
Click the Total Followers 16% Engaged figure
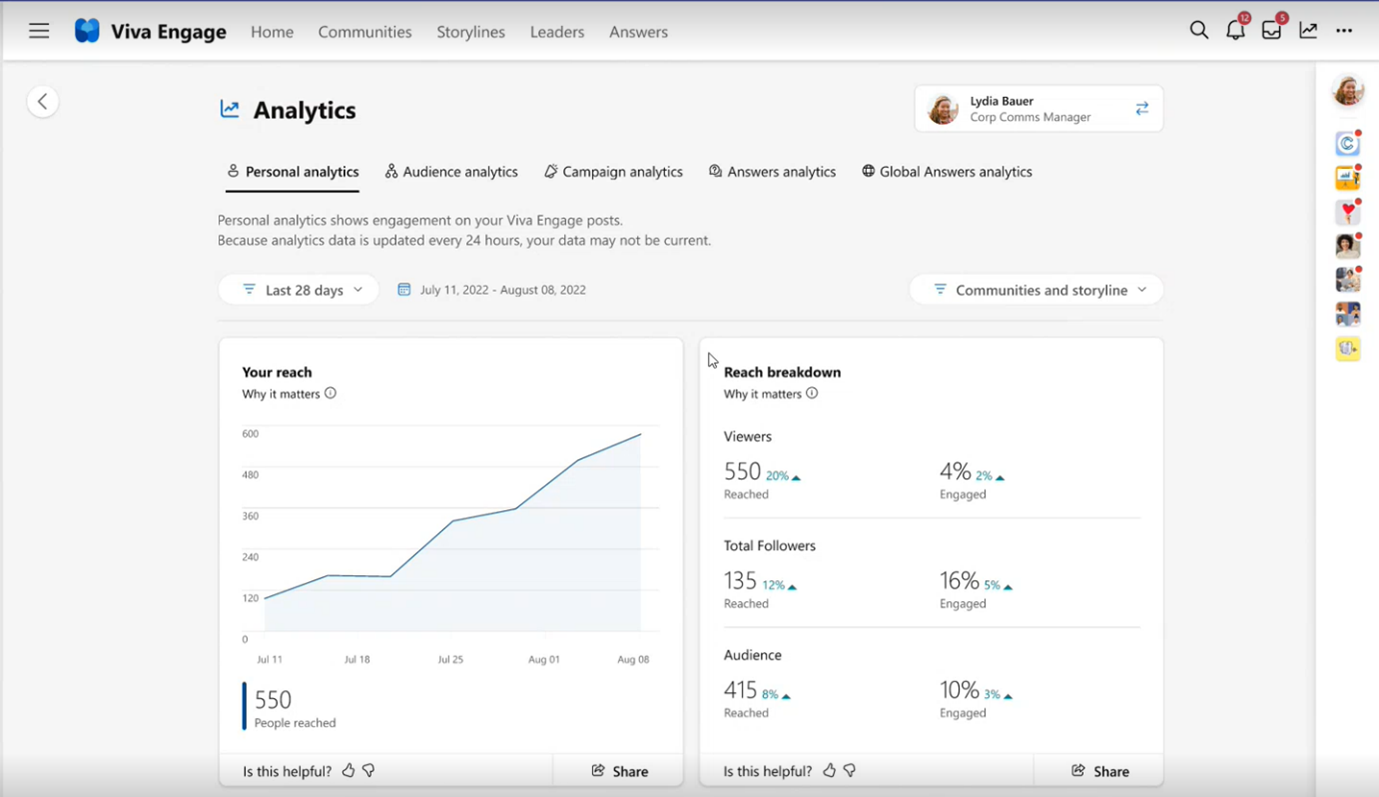tap(960, 581)
